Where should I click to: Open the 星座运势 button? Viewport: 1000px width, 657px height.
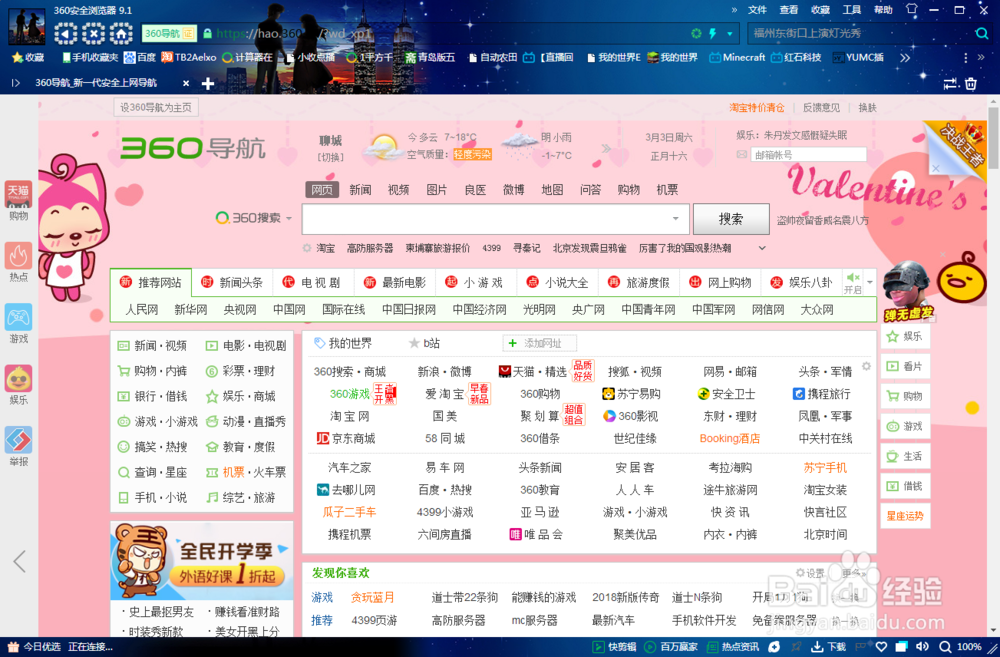(905, 515)
